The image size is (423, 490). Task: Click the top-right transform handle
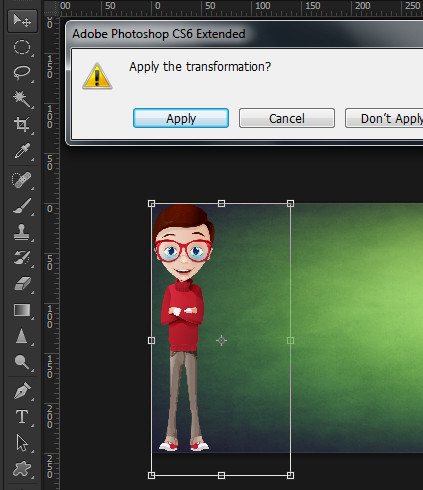tap(290, 204)
